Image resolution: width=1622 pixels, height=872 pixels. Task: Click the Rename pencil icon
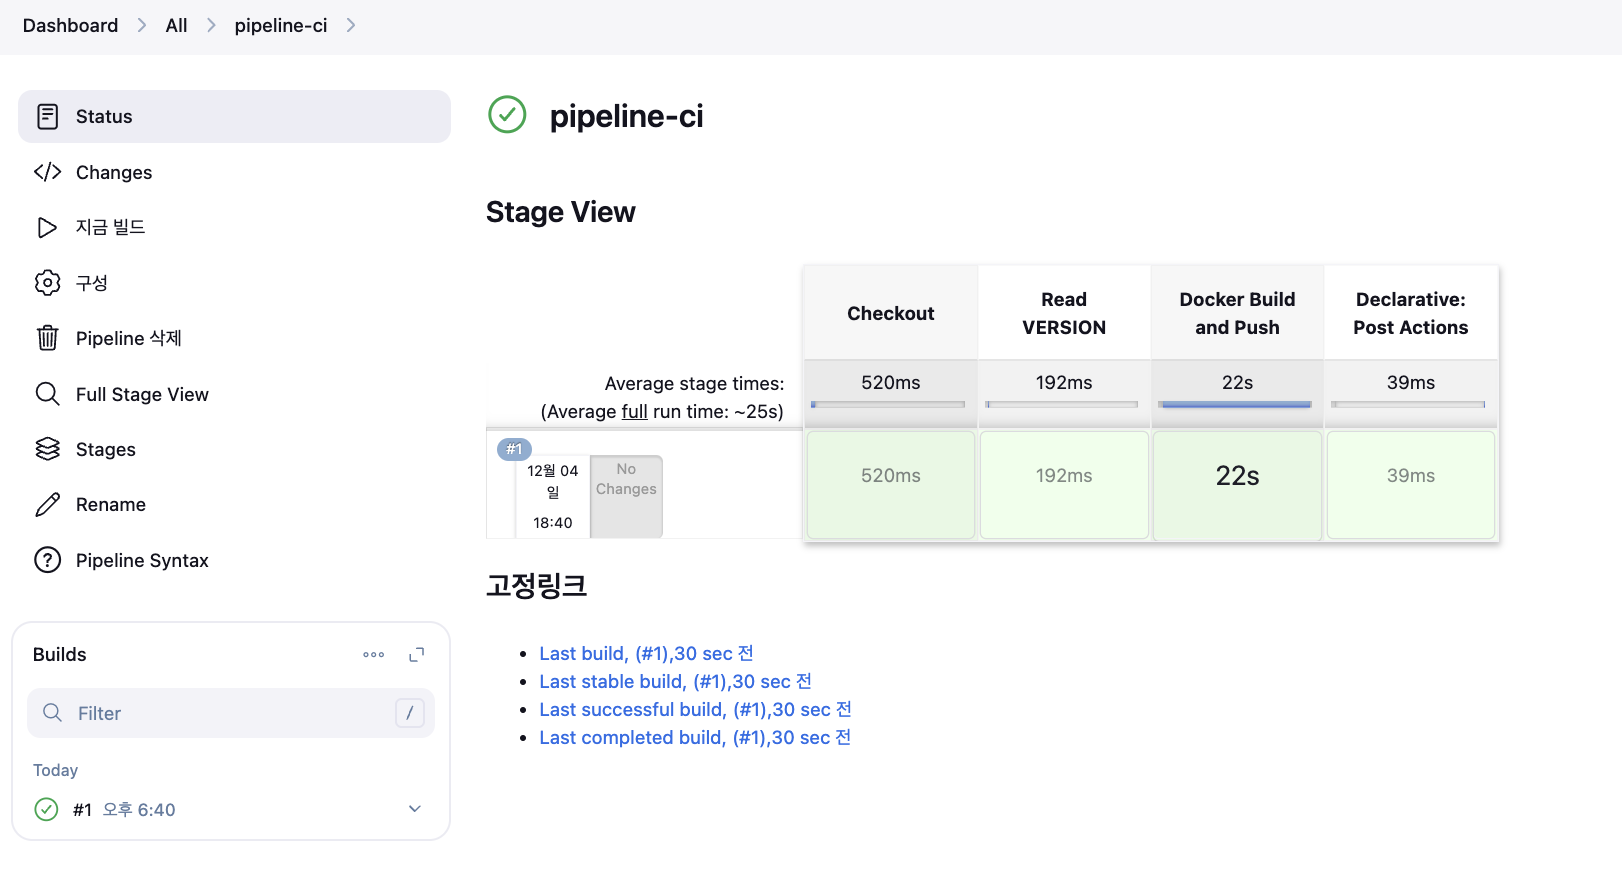(x=47, y=505)
